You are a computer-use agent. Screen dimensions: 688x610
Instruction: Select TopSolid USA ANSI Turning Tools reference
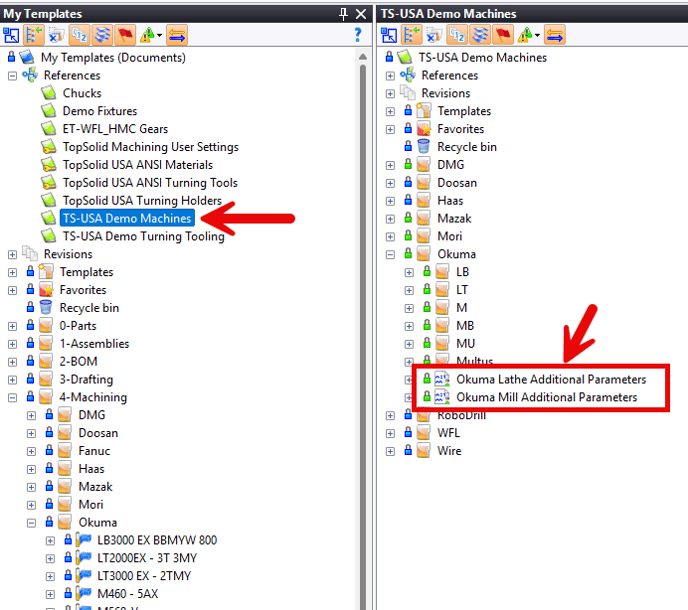click(x=150, y=183)
